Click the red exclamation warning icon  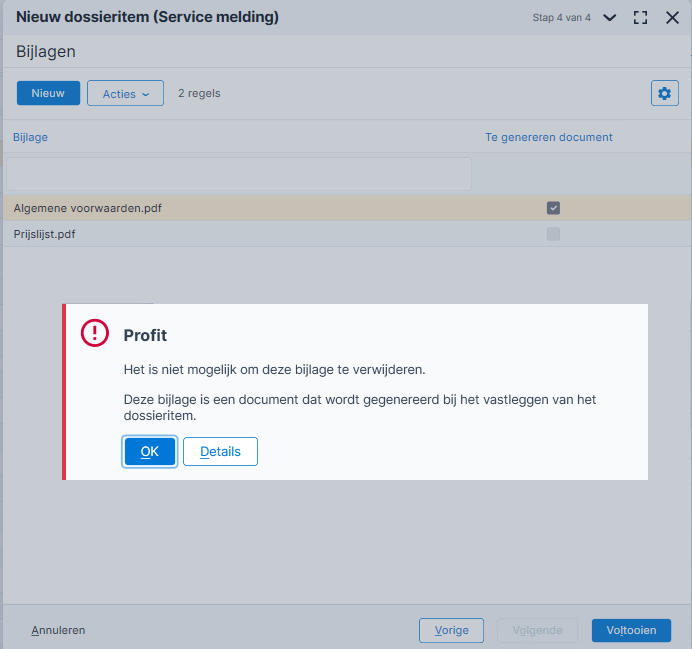pyautogui.click(x=94, y=333)
